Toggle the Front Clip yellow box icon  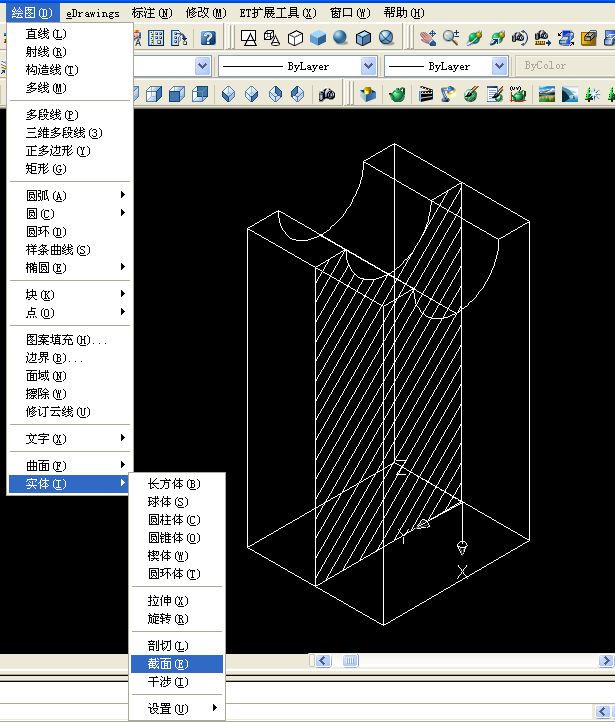[589, 38]
